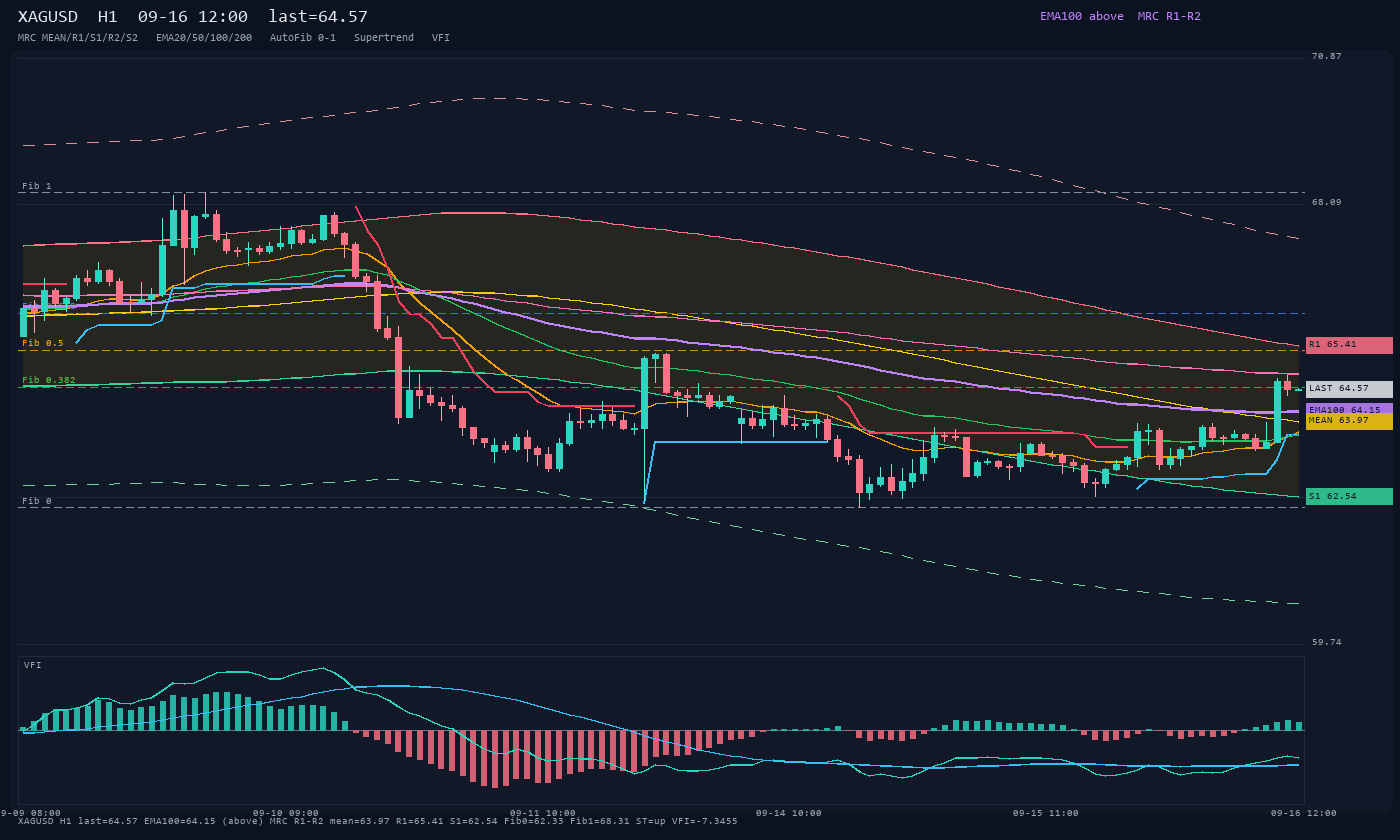
Task: Select the green 'S1 62.54' price tag
Action: click(1349, 496)
